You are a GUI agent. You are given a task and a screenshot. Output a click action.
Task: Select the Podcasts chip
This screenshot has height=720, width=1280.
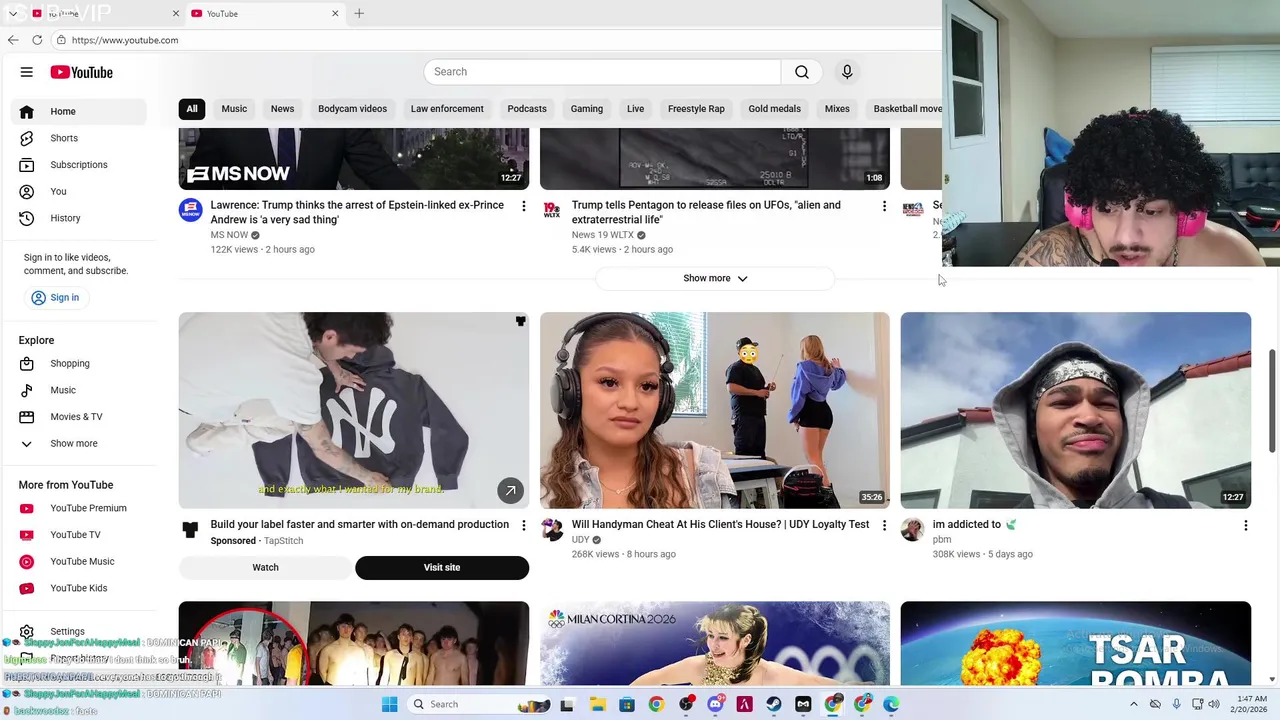(527, 109)
